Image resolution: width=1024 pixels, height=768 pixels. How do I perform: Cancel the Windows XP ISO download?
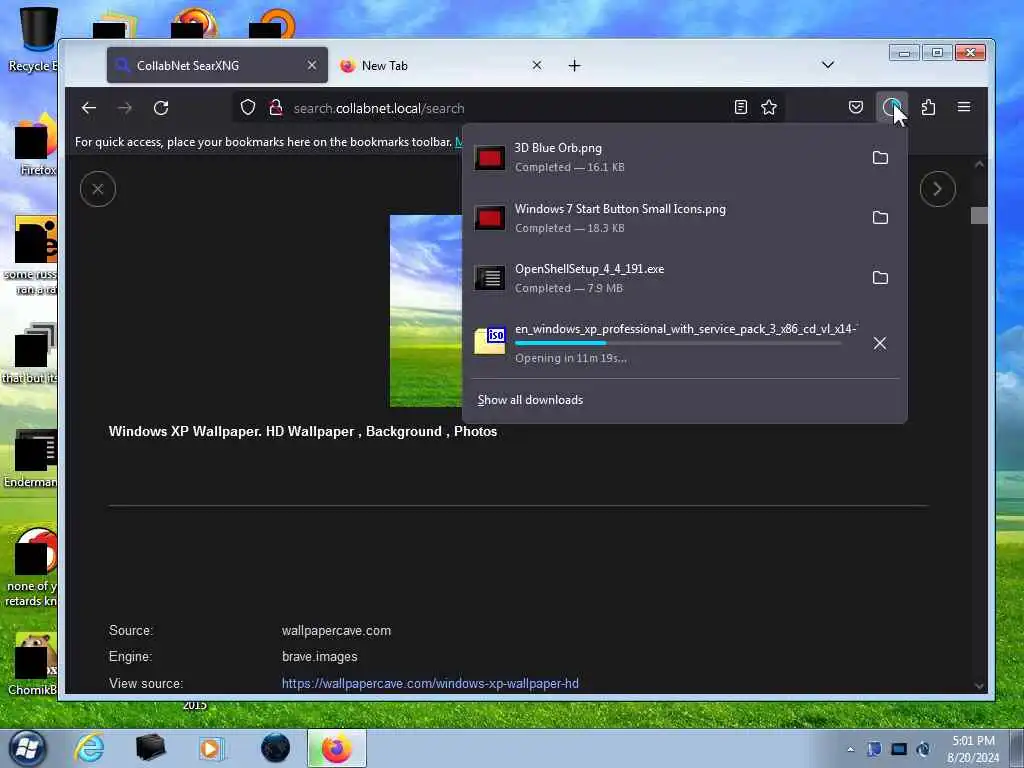click(x=880, y=343)
